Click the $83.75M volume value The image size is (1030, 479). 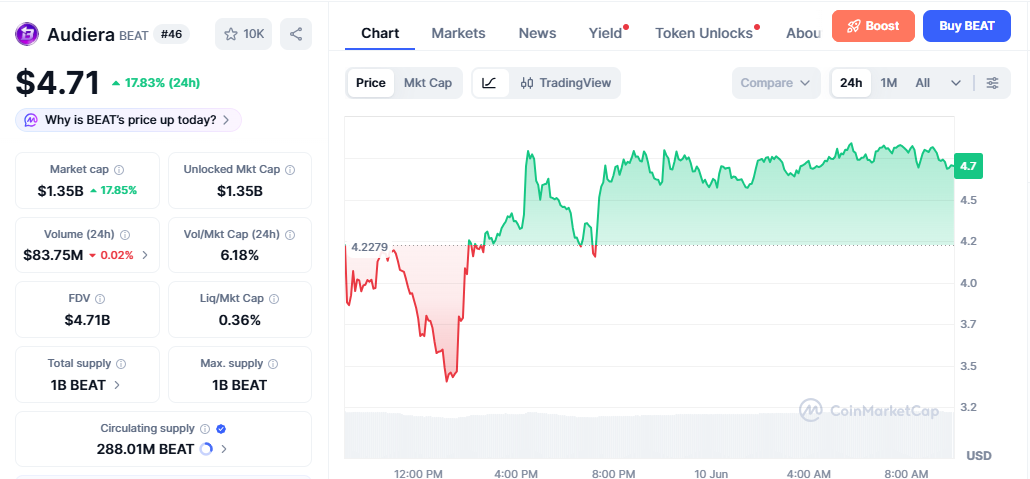point(53,255)
